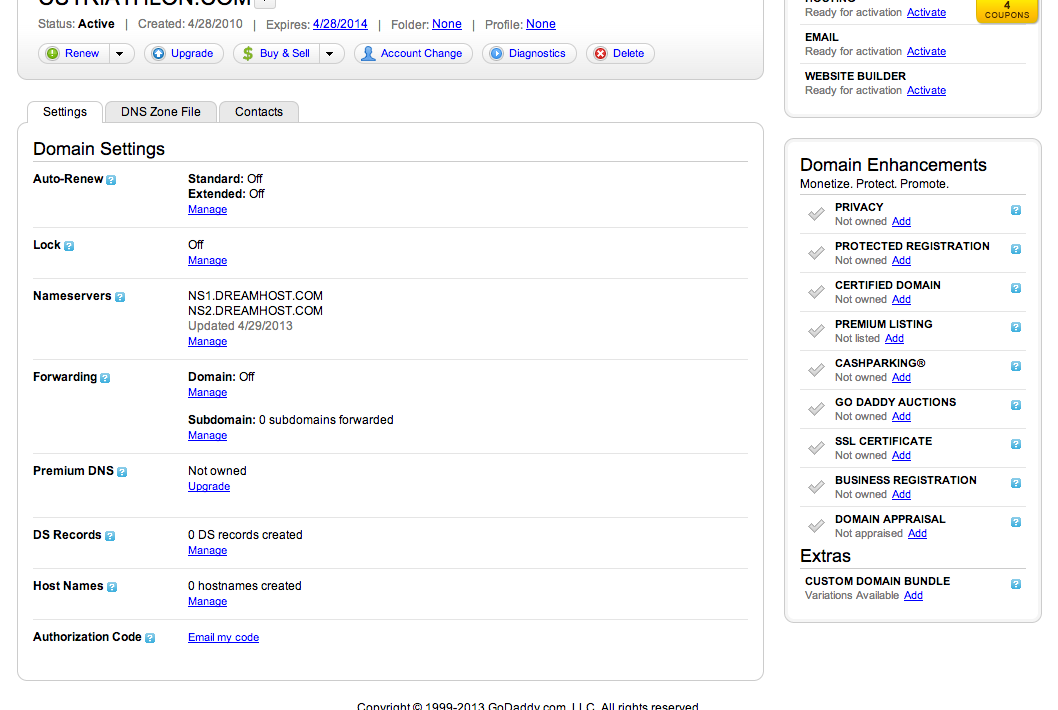Screen dimensions: 1058x710
Task: Click the help icon for Custom Domain Bundle
Action: pyautogui.click(x=1016, y=584)
